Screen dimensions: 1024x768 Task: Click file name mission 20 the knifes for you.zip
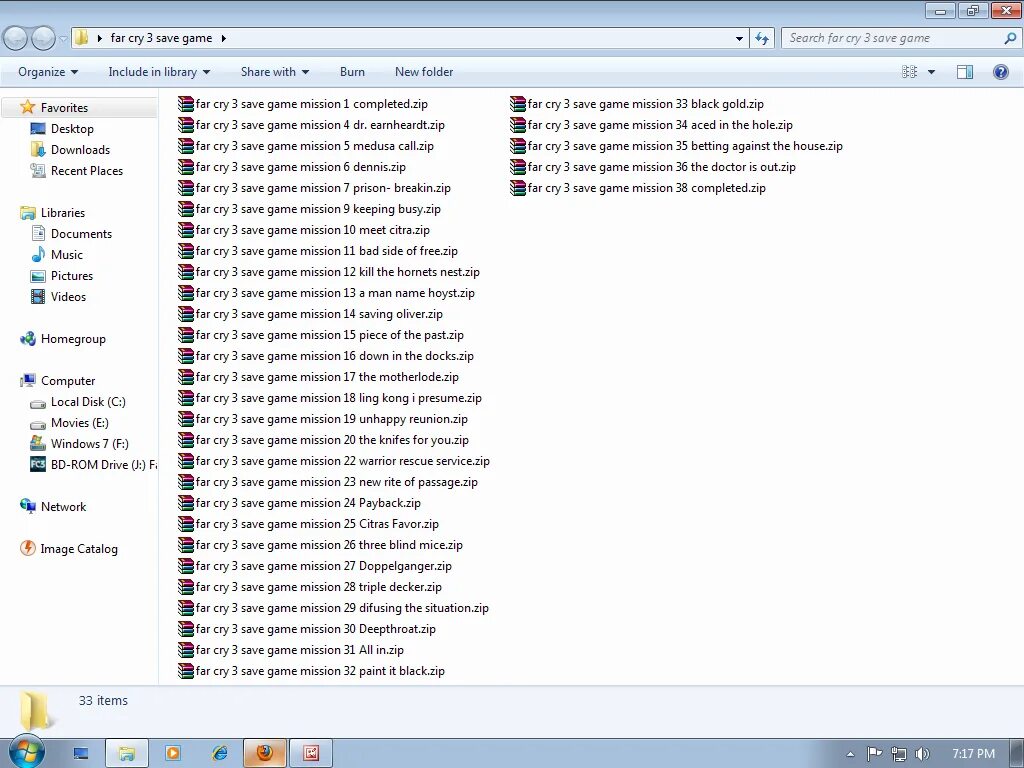(x=332, y=440)
